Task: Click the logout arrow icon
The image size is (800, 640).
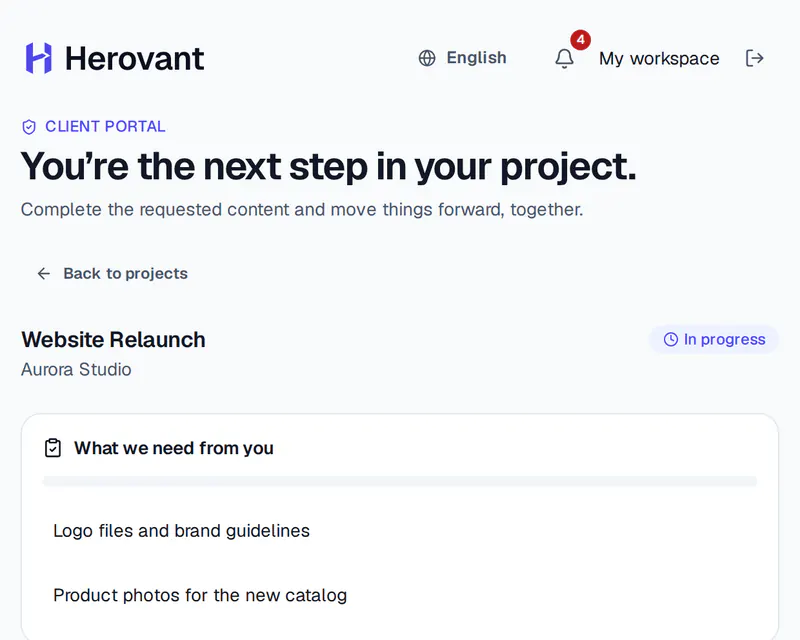Action: tap(755, 58)
